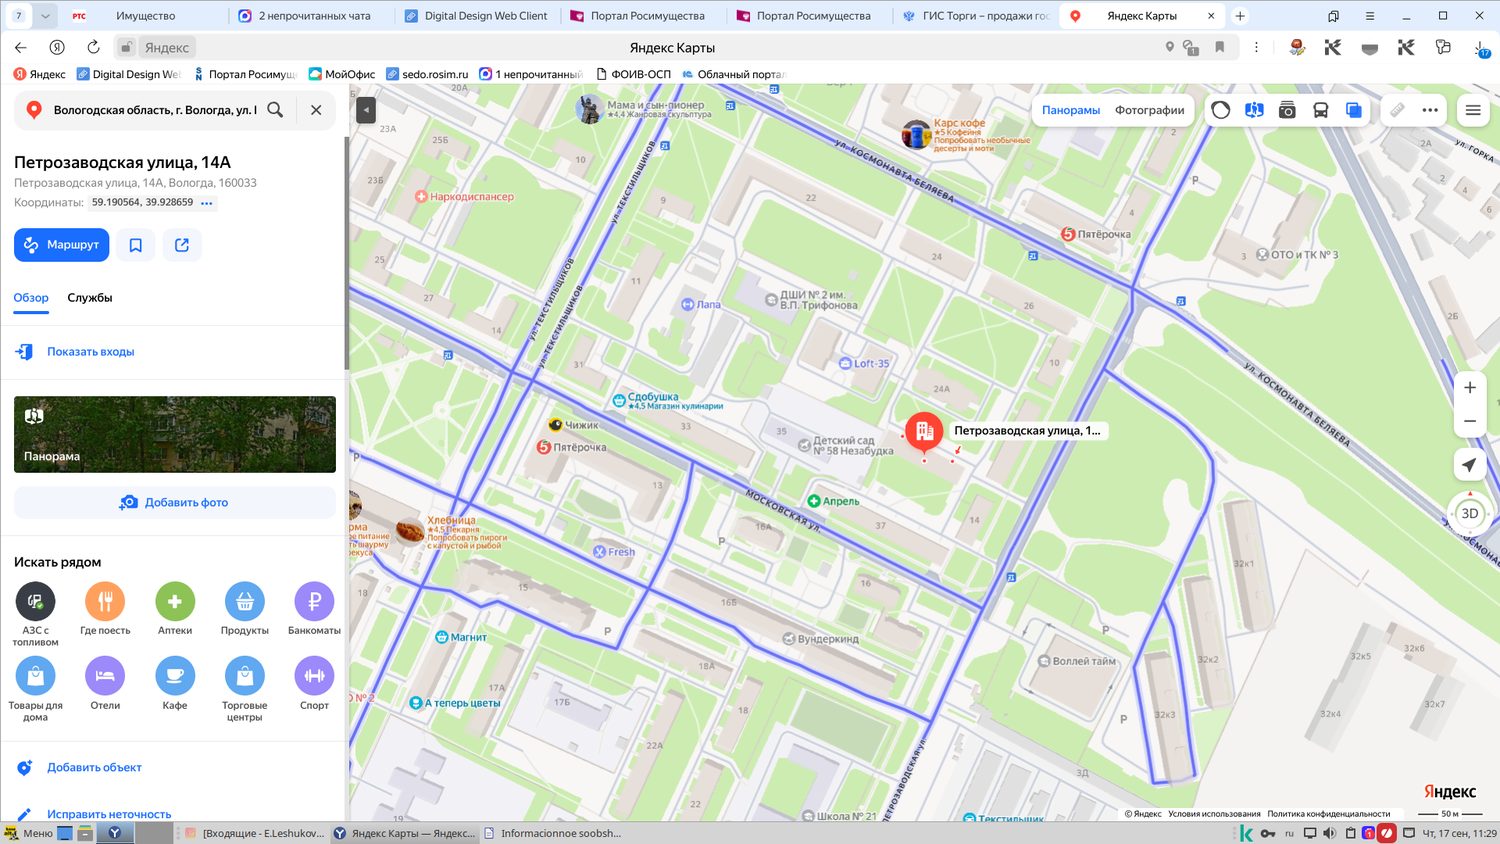
Task: Click the Добавить объект link
Action: click(94, 768)
